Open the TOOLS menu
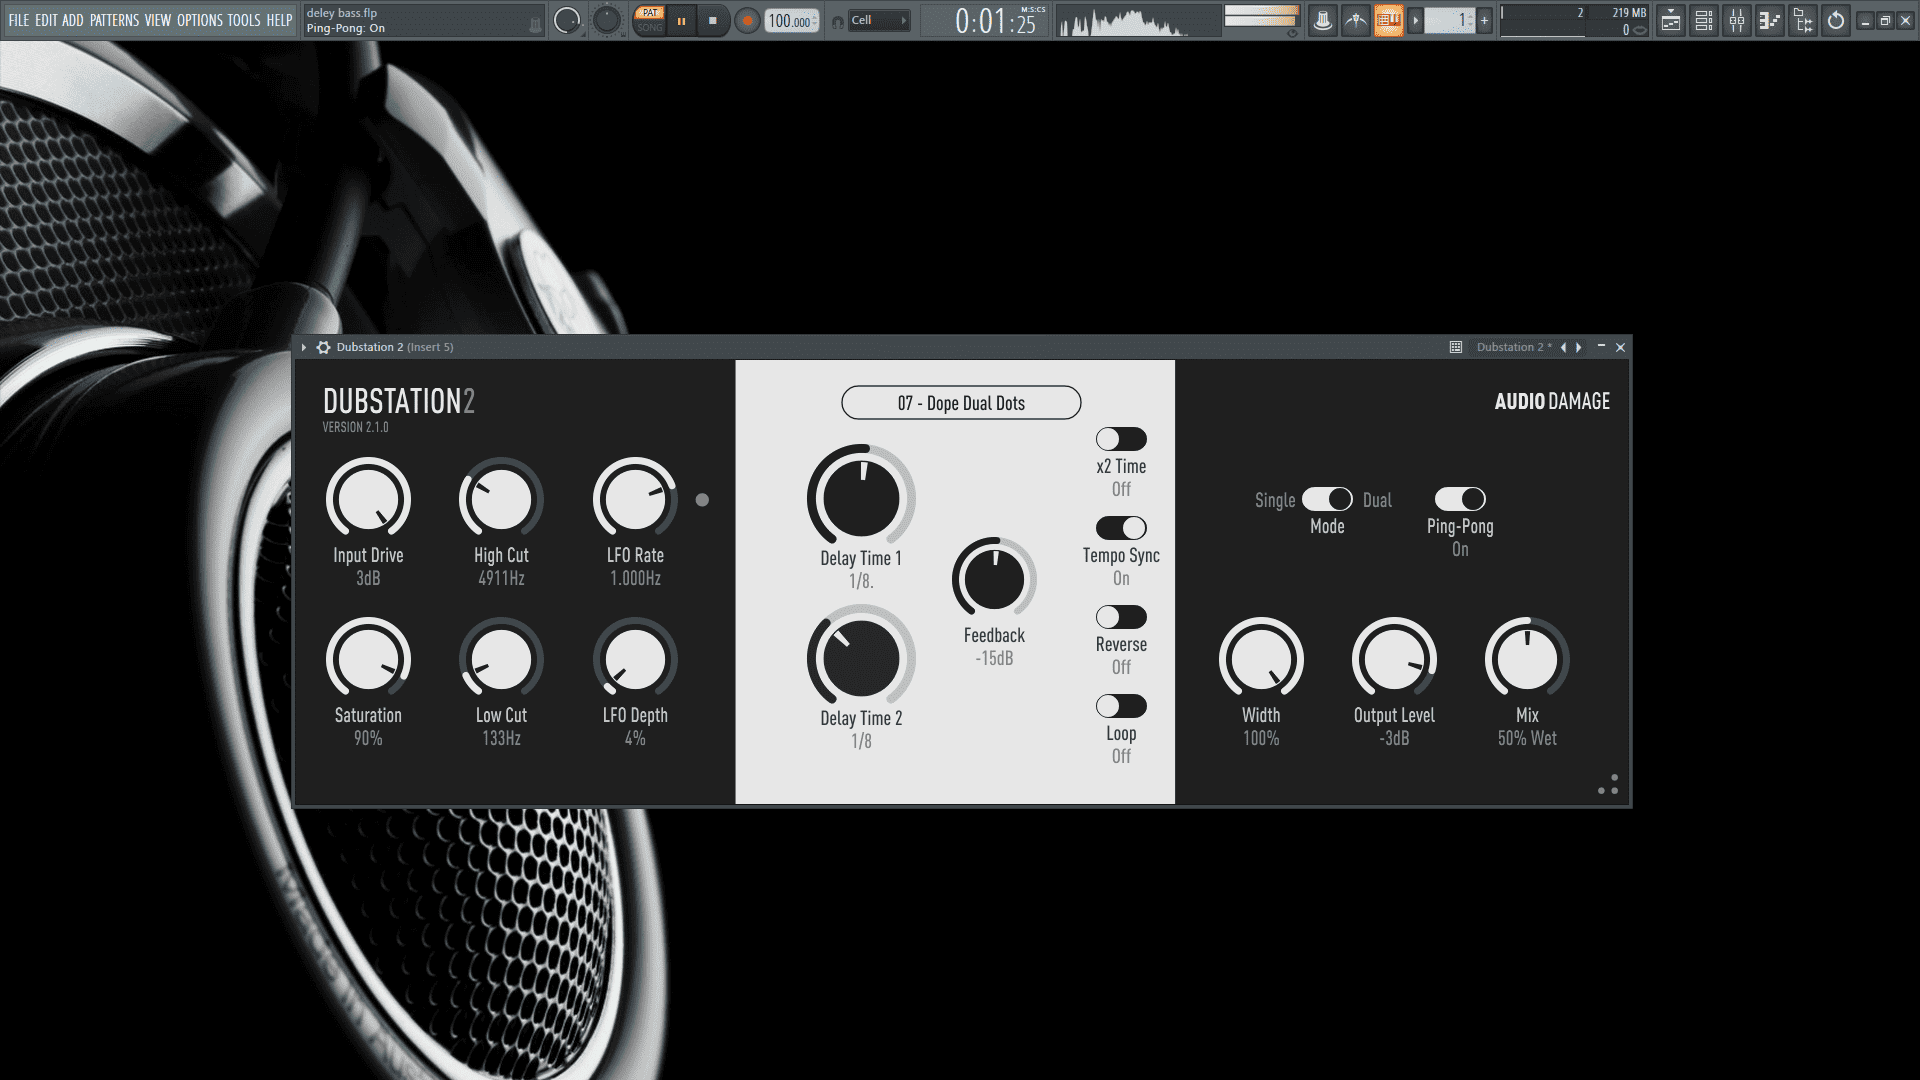The height and width of the screenshot is (1080, 1920). [x=243, y=20]
